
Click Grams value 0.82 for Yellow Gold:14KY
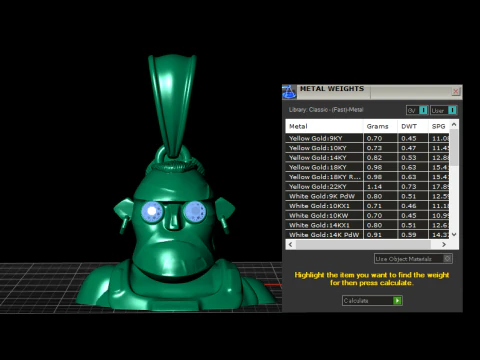374,158
